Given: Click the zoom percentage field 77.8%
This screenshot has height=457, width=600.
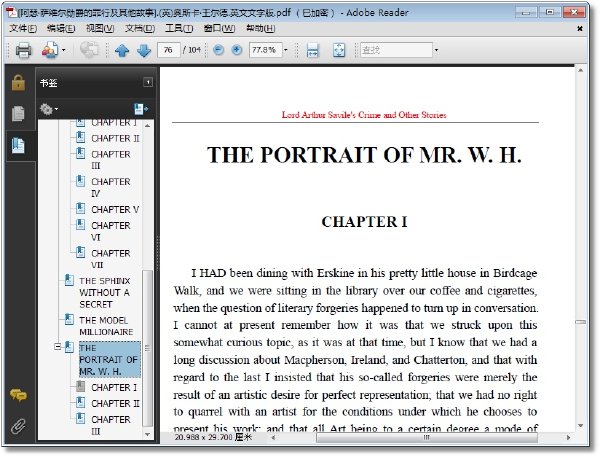Looking at the screenshot, I should point(266,50).
